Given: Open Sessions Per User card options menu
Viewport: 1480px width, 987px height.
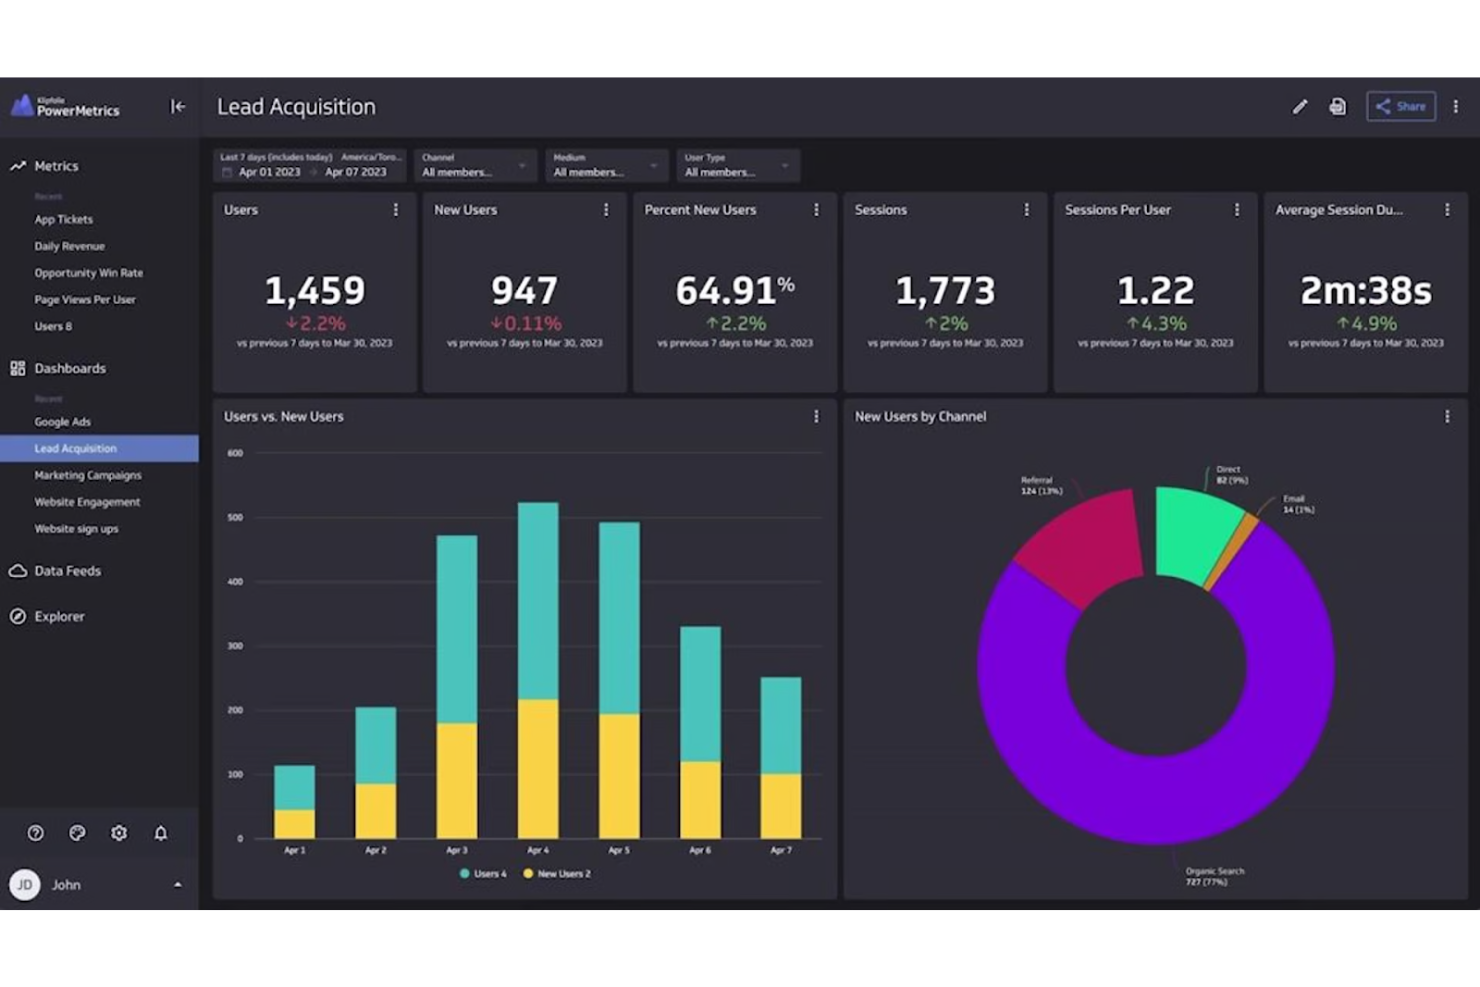Looking at the screenshot, I should [1237, 210].
